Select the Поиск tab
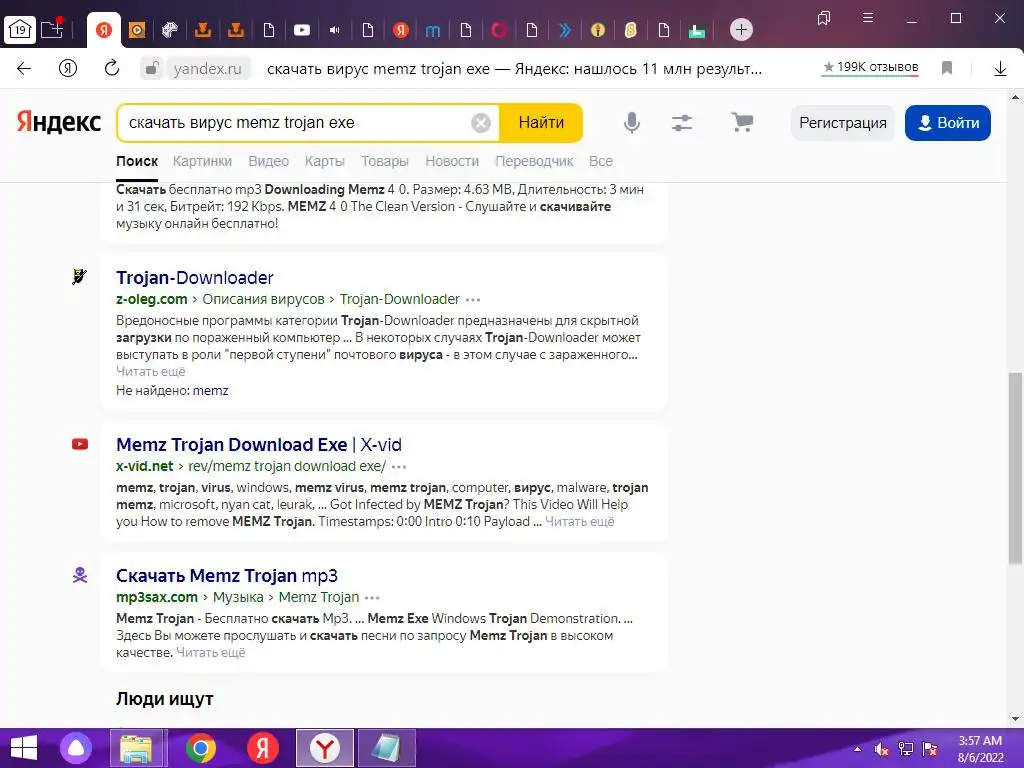The width and height of the screenshot is (1024, 768). click(x=137, y=161)
